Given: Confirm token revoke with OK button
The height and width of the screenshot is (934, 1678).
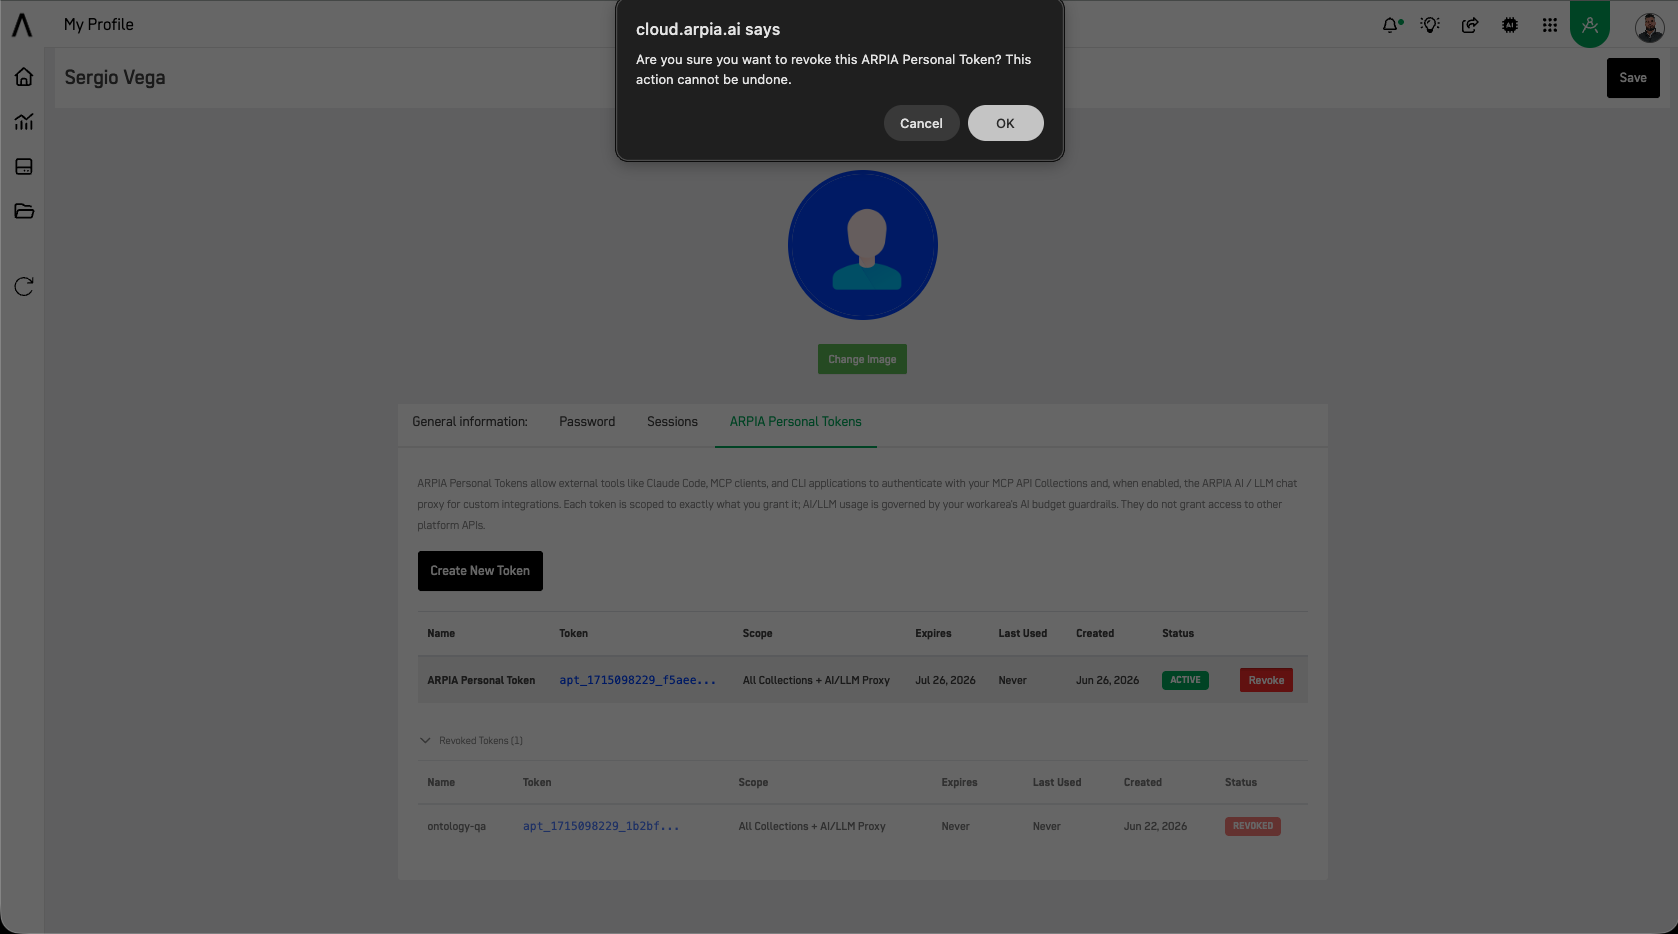Looking at the screenshot, I should click(x=1005, y=123).
